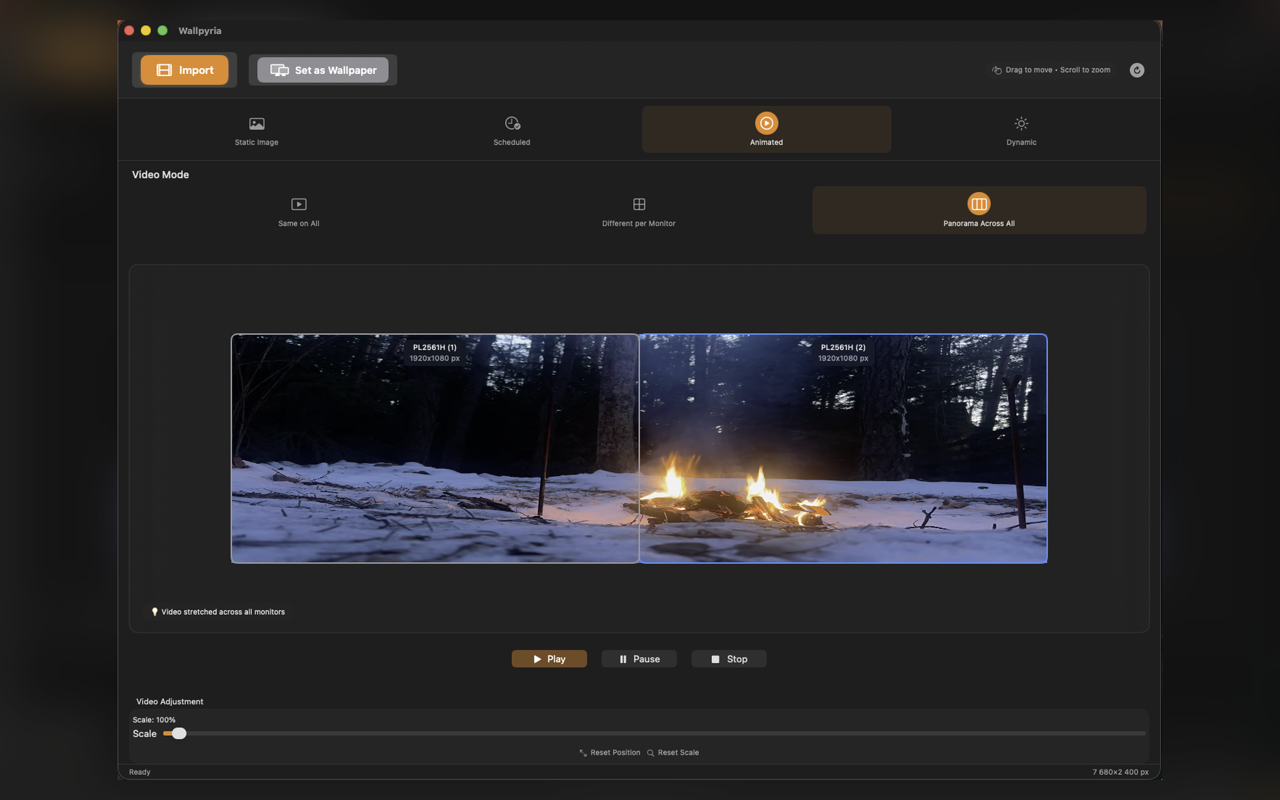Pause the video playback
This screenshot has width=1280, height=800.
639,659
